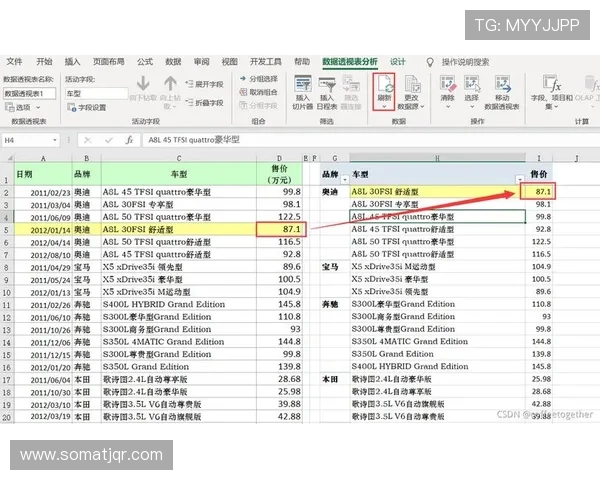Select pivot cell X5 xDrive35i 领先型
Image resolution: width=600 pixels, height=480 pixels.
click(x=437, y=292)
